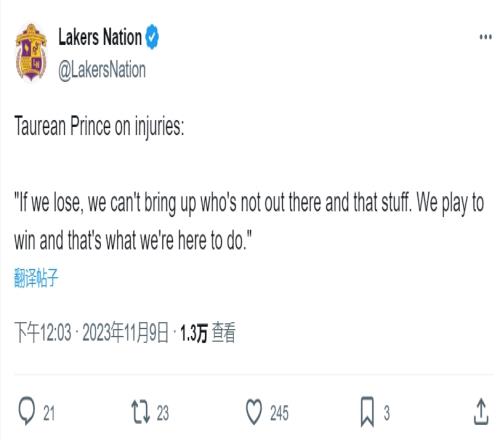This screenshot has width=500, height=440.
Task: Click the repost count 23
Action: pos(163,413)
